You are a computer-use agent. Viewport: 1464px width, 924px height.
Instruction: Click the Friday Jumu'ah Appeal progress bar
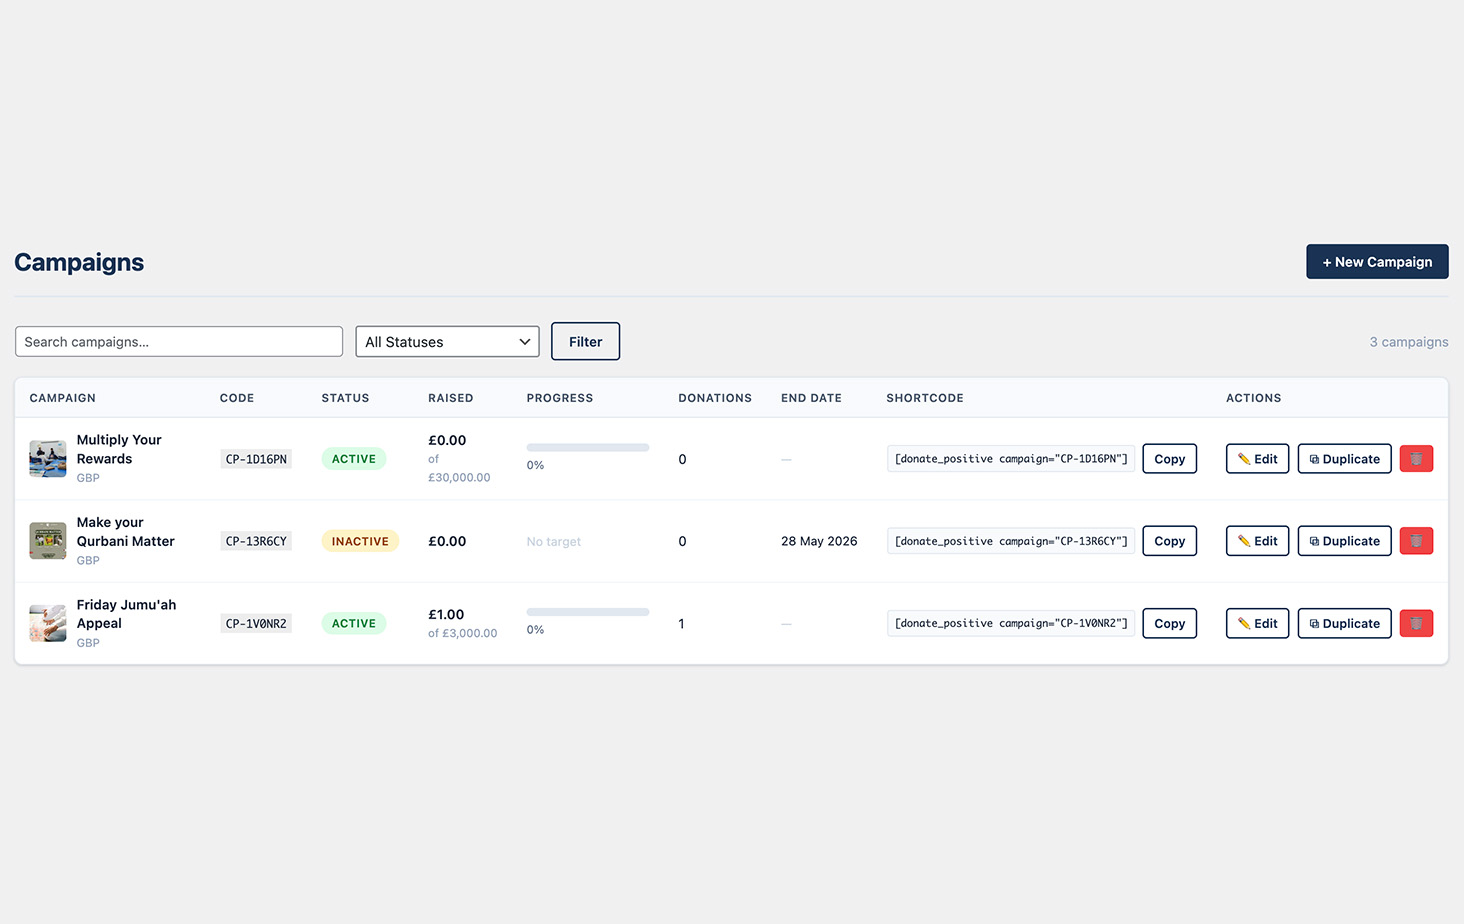pyautogui.click(x=588, y=612)
